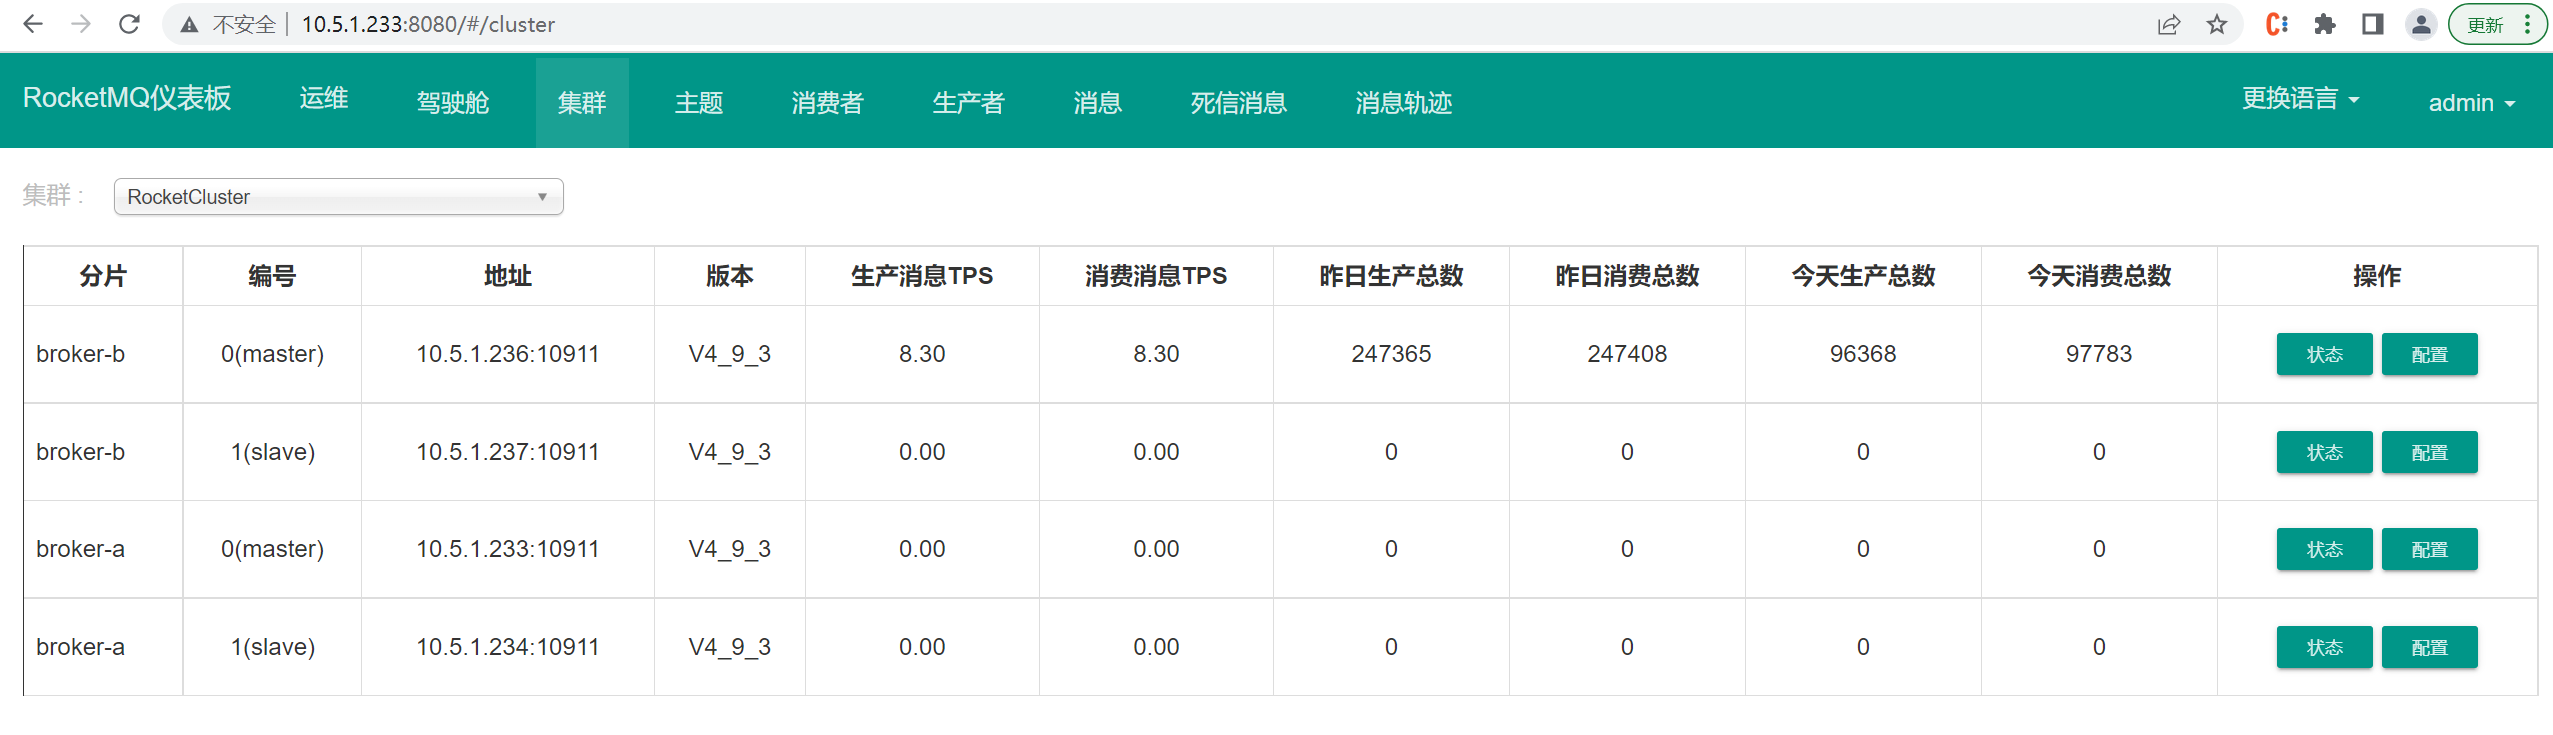Click 配置 for broker-b slave row

point(2429,452)
